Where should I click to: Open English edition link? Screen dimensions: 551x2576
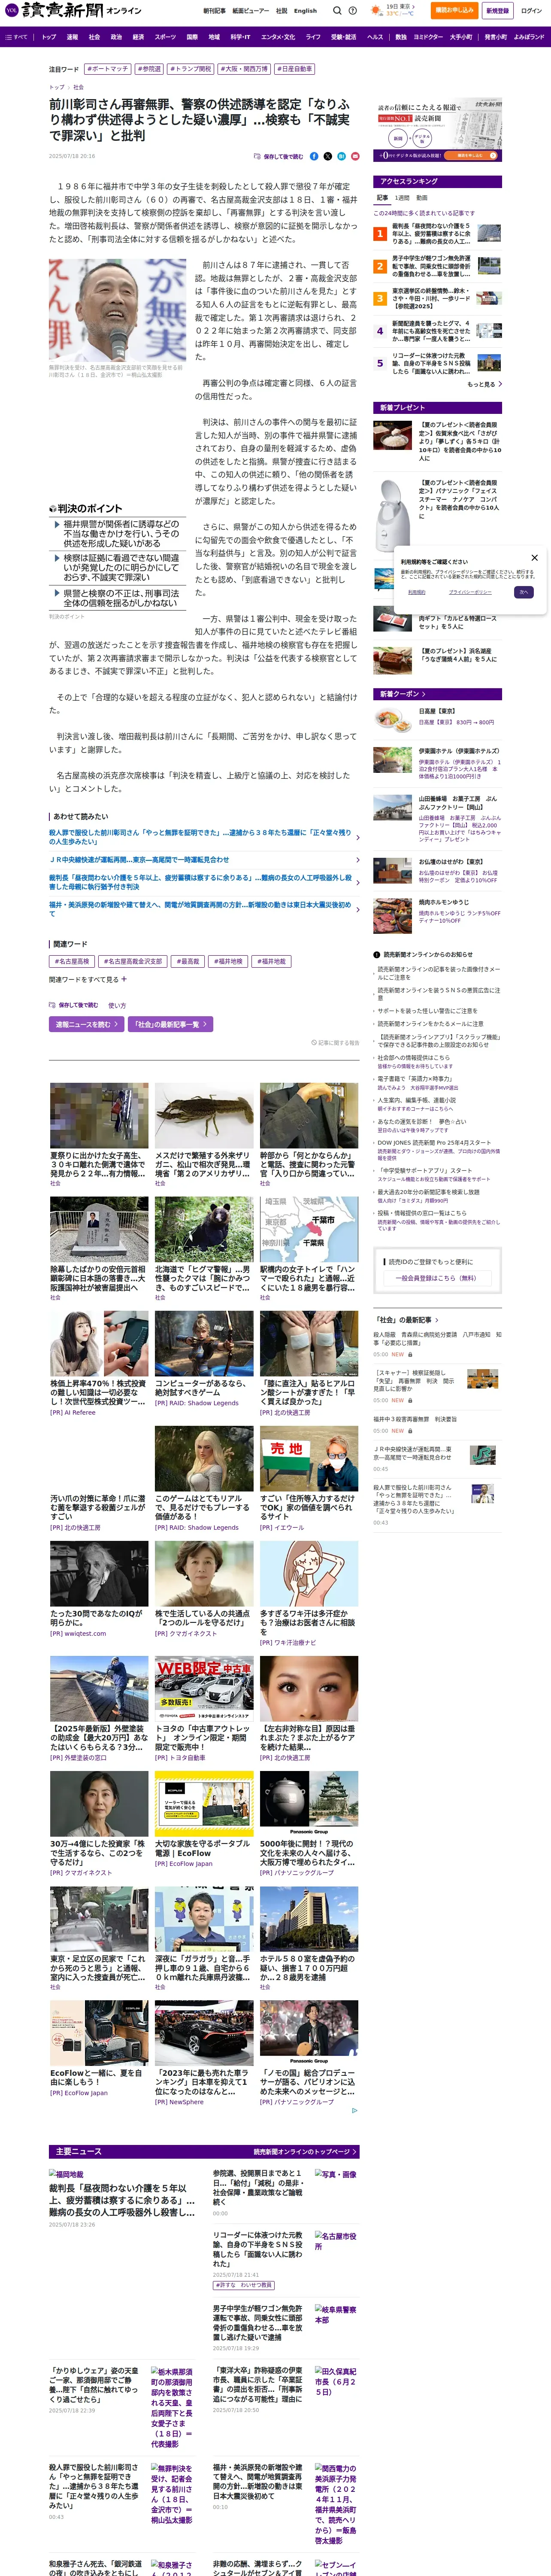click(305, 11)
